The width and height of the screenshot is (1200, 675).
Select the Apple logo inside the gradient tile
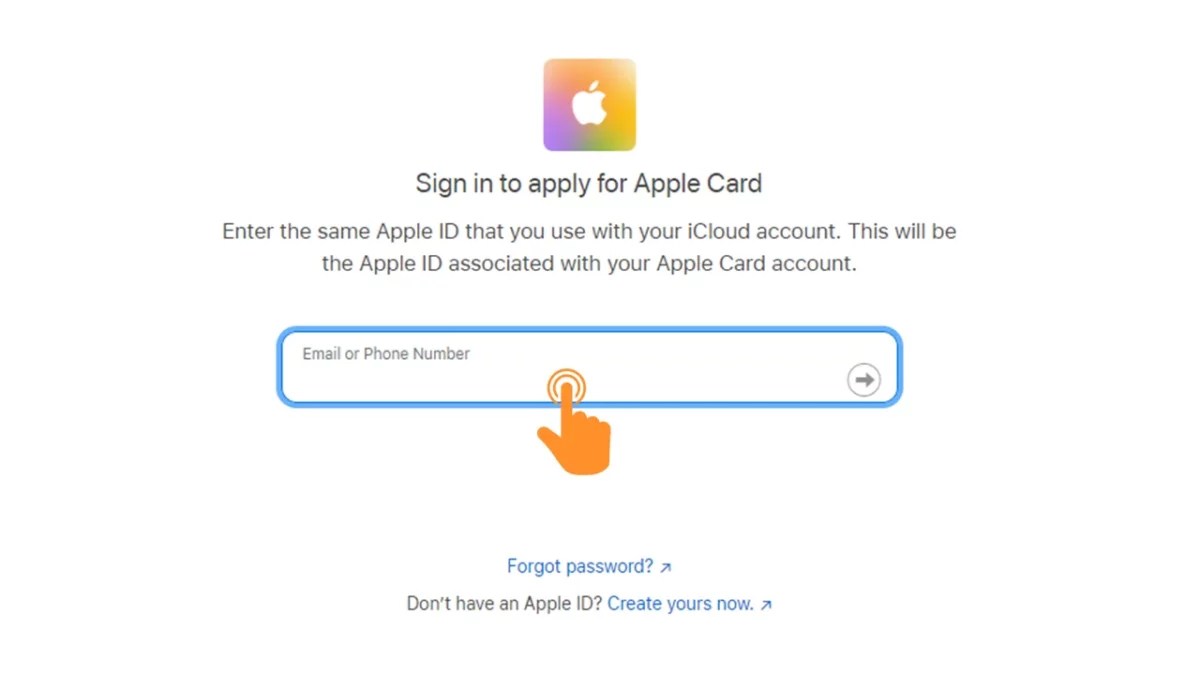point(589,104)
